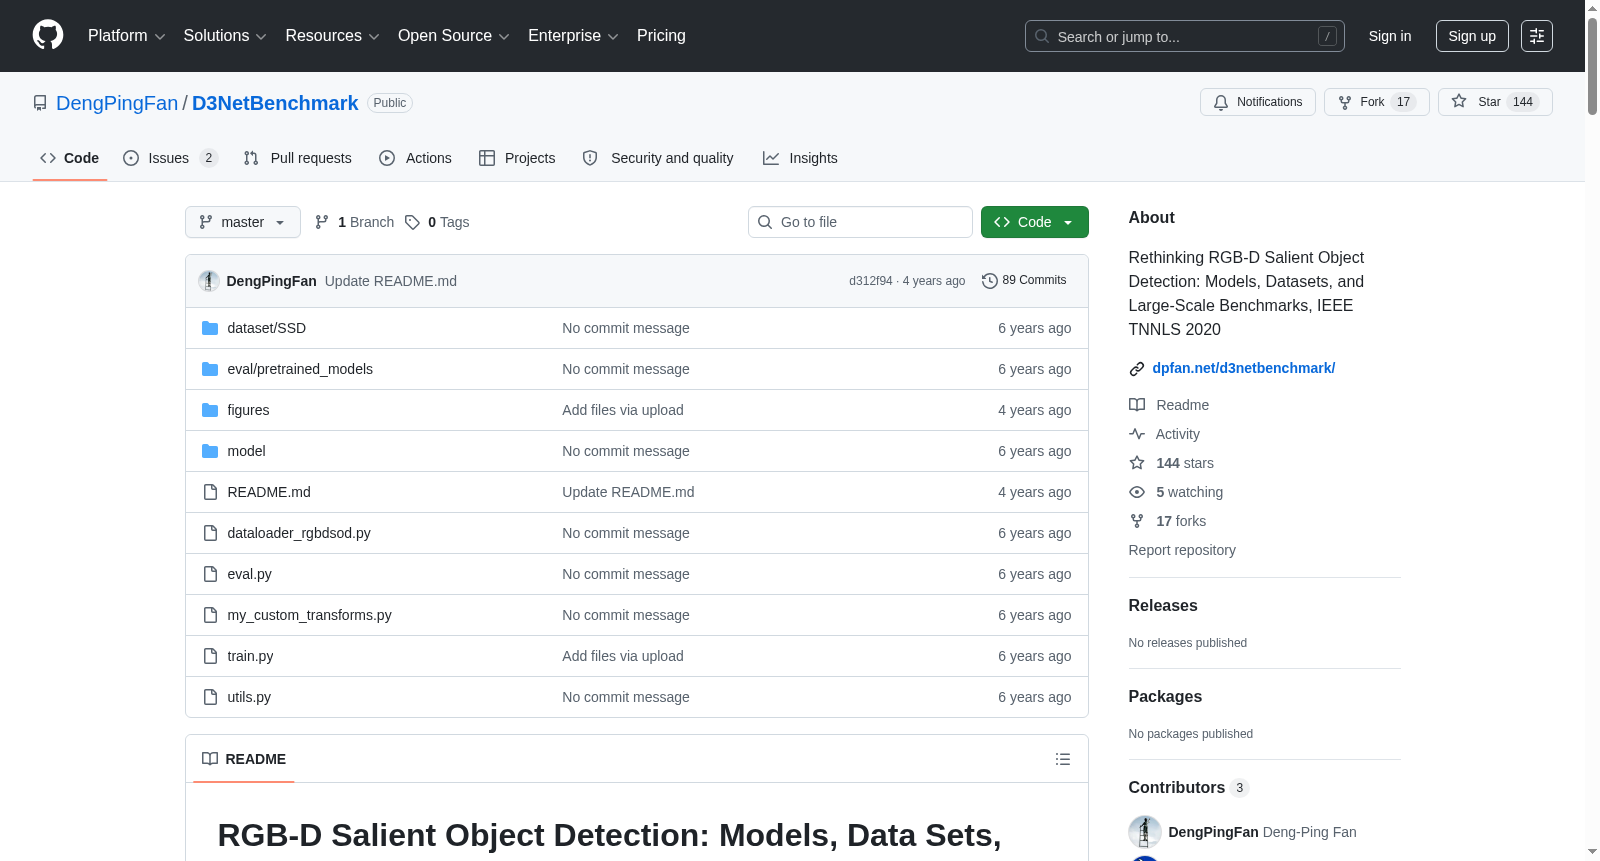Viewport: 1600px width, 861px height.
Task: Click the Notifications button
Action: point(1258,102)
